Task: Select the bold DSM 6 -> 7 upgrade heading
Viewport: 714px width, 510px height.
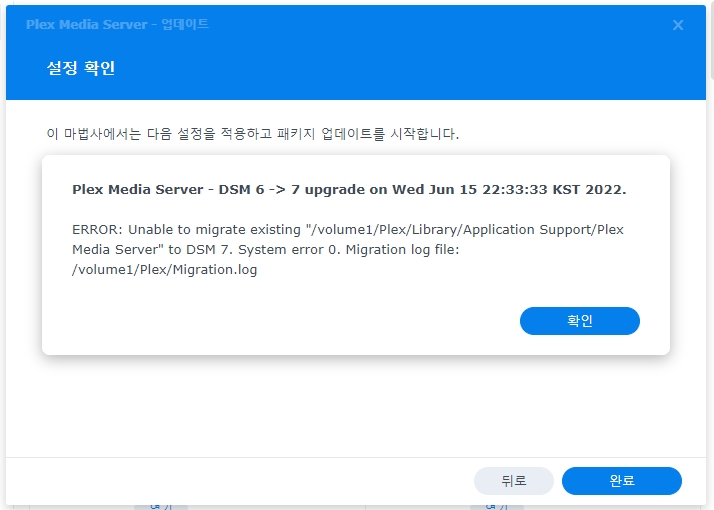Action: [349, 189]
